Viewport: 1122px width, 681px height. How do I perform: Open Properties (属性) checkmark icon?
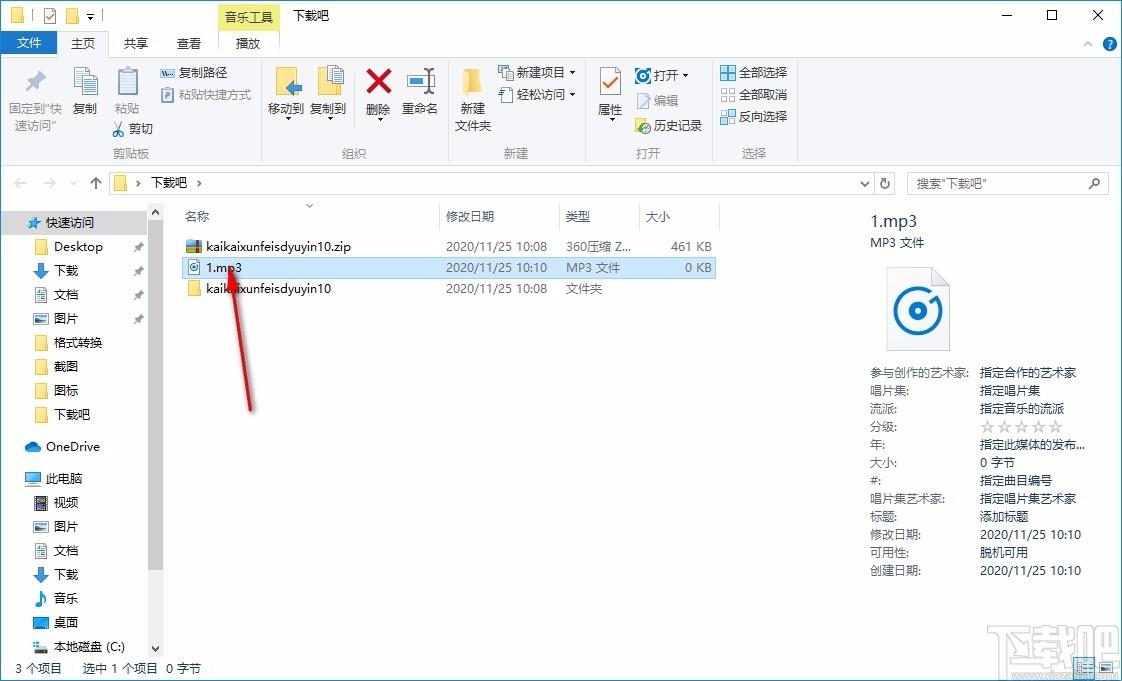coord(610,82)
